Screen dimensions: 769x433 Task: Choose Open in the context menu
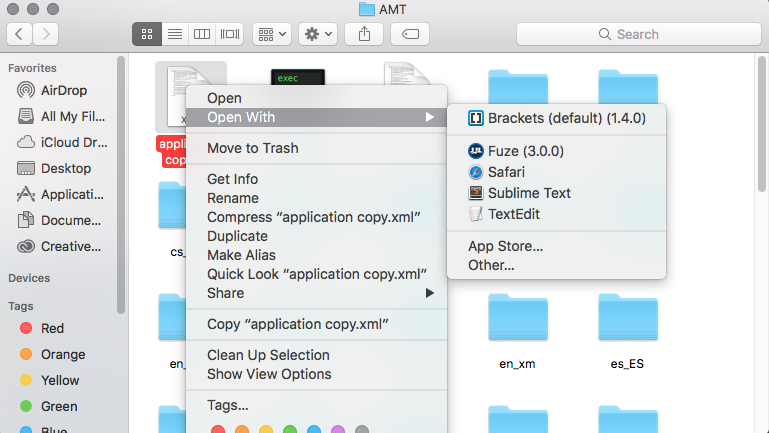[316, 98]
